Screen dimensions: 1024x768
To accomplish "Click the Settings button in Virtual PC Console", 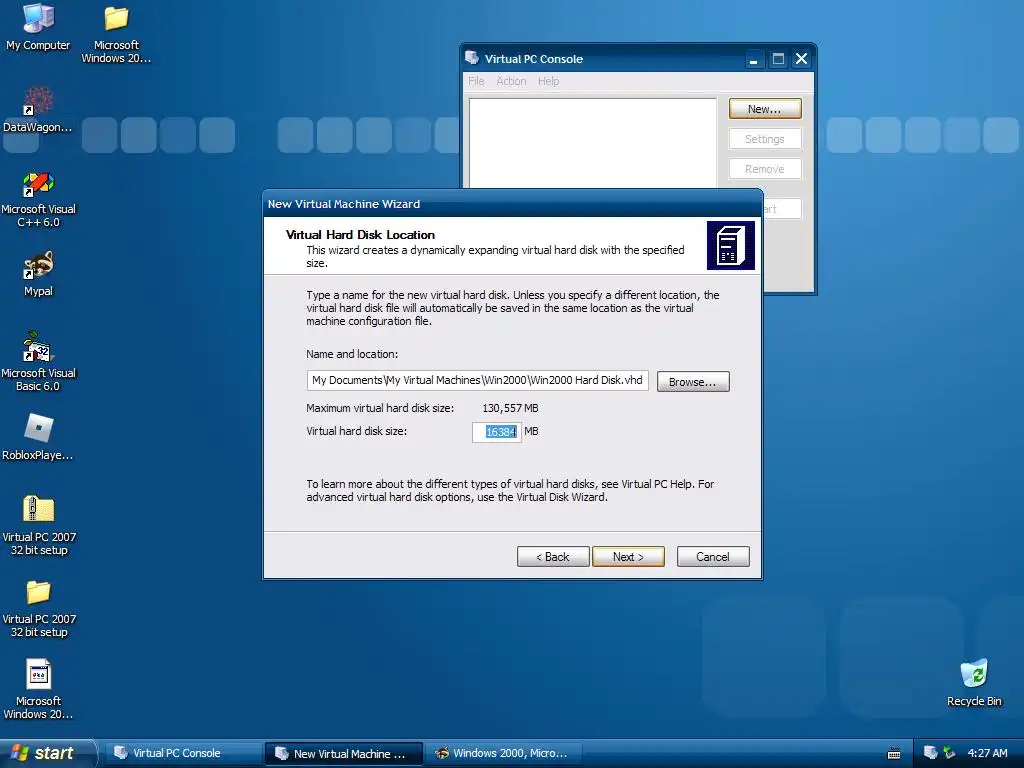I will (765, 139).
